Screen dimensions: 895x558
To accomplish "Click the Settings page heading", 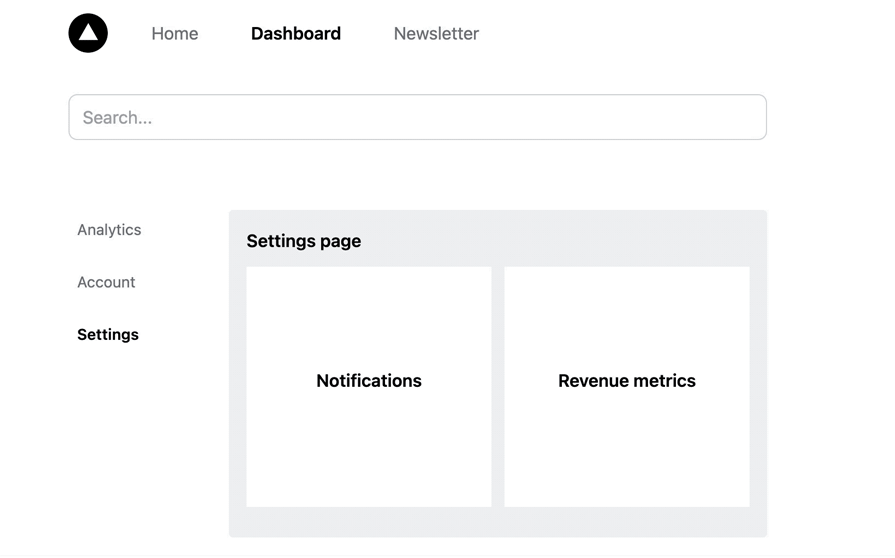I will click(x=304, y=241).
